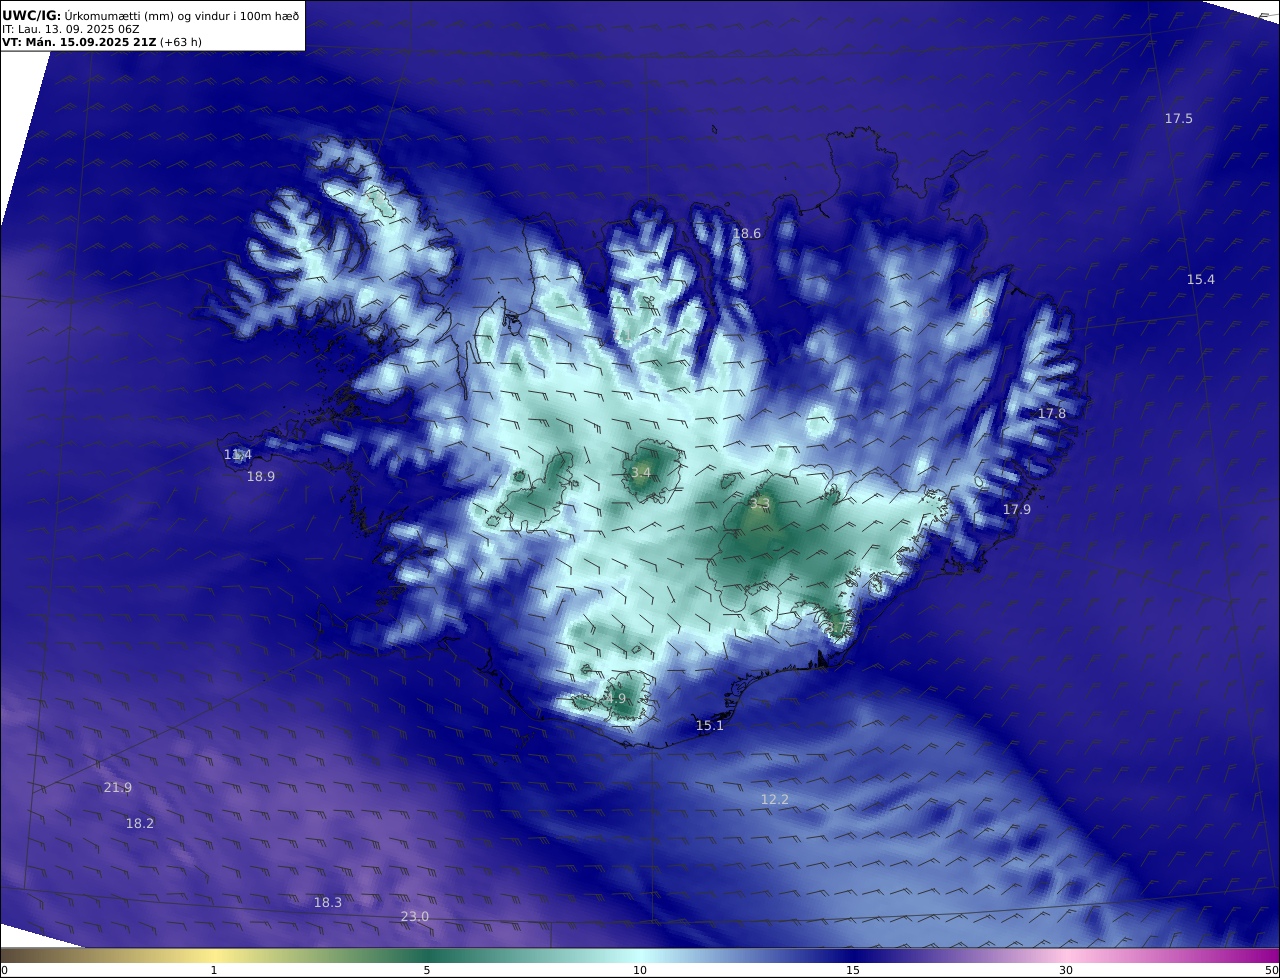Select the IT initial time line 06Z
1280x978 pixels.
click(x=70, y=29)
